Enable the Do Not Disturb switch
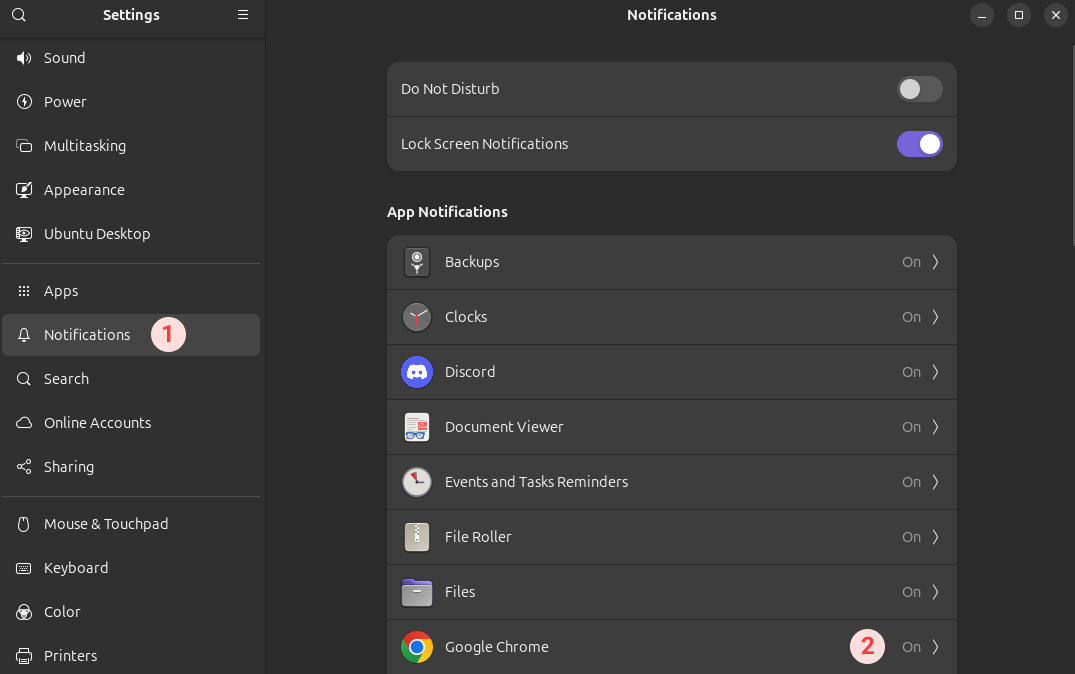The height and width of the screenshot is (674, 1075). pos(919,89)
